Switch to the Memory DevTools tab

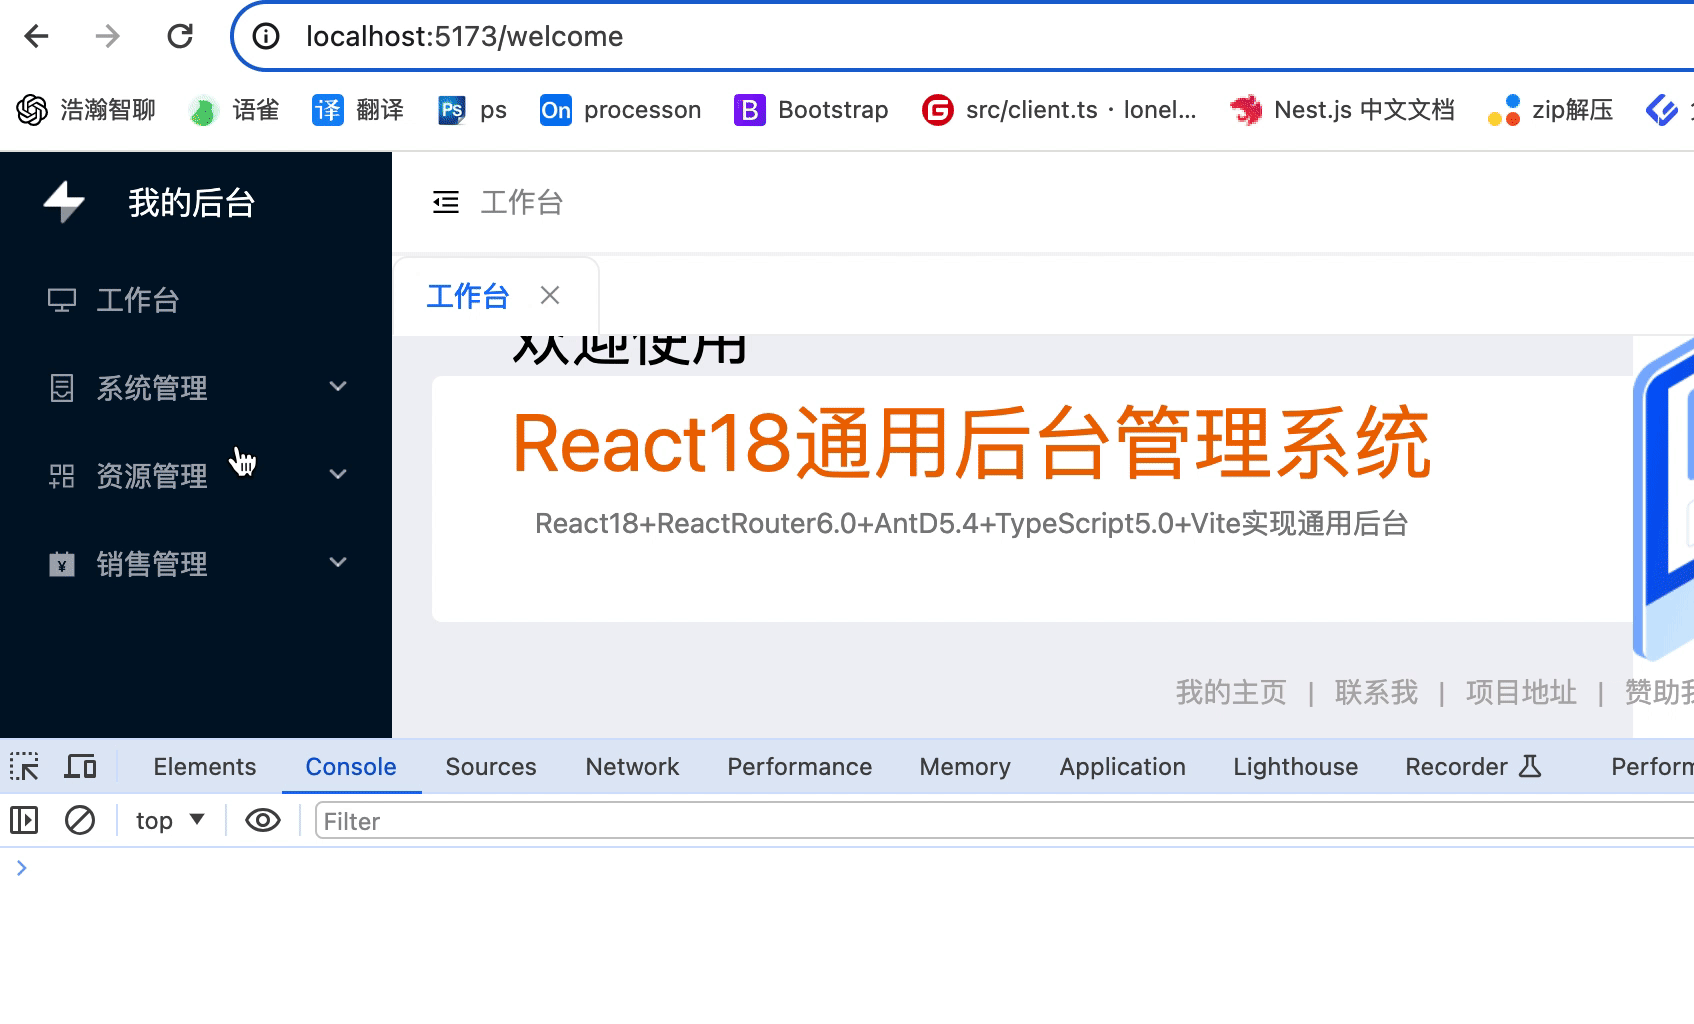(x=965, y=767)
